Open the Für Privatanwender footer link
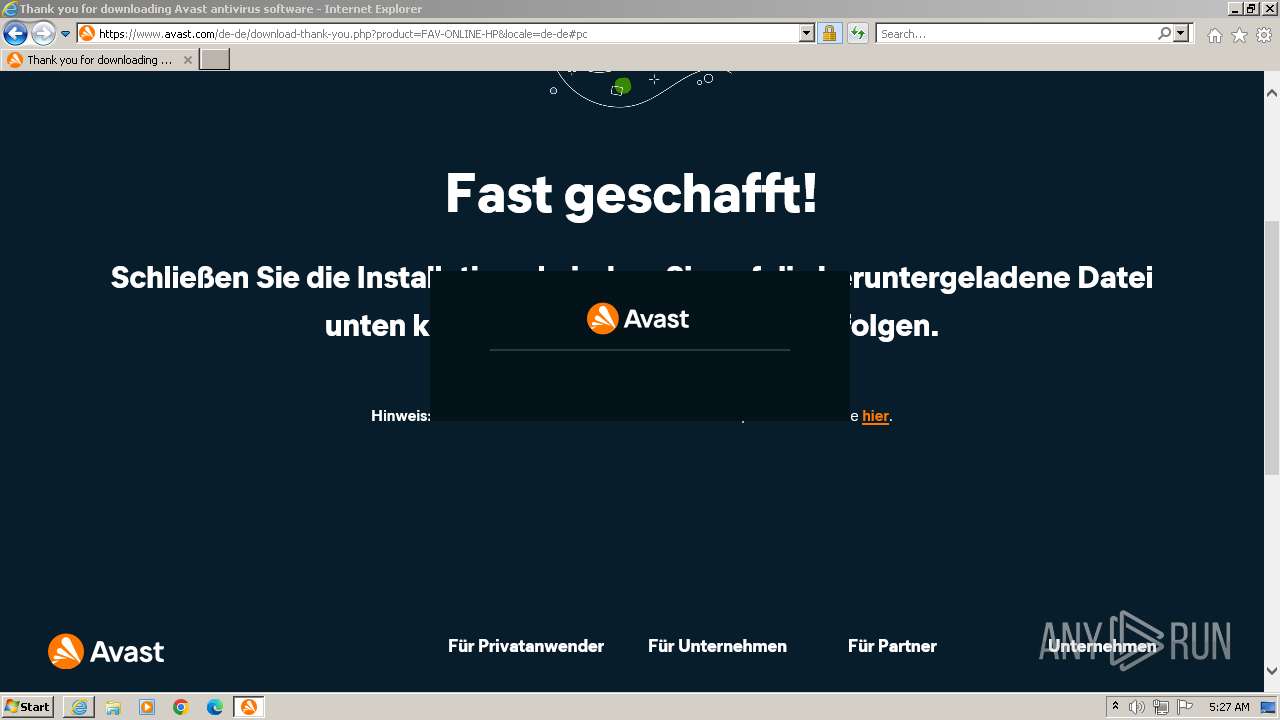This screenshot has height=720, width=1280. coord(526,646)
